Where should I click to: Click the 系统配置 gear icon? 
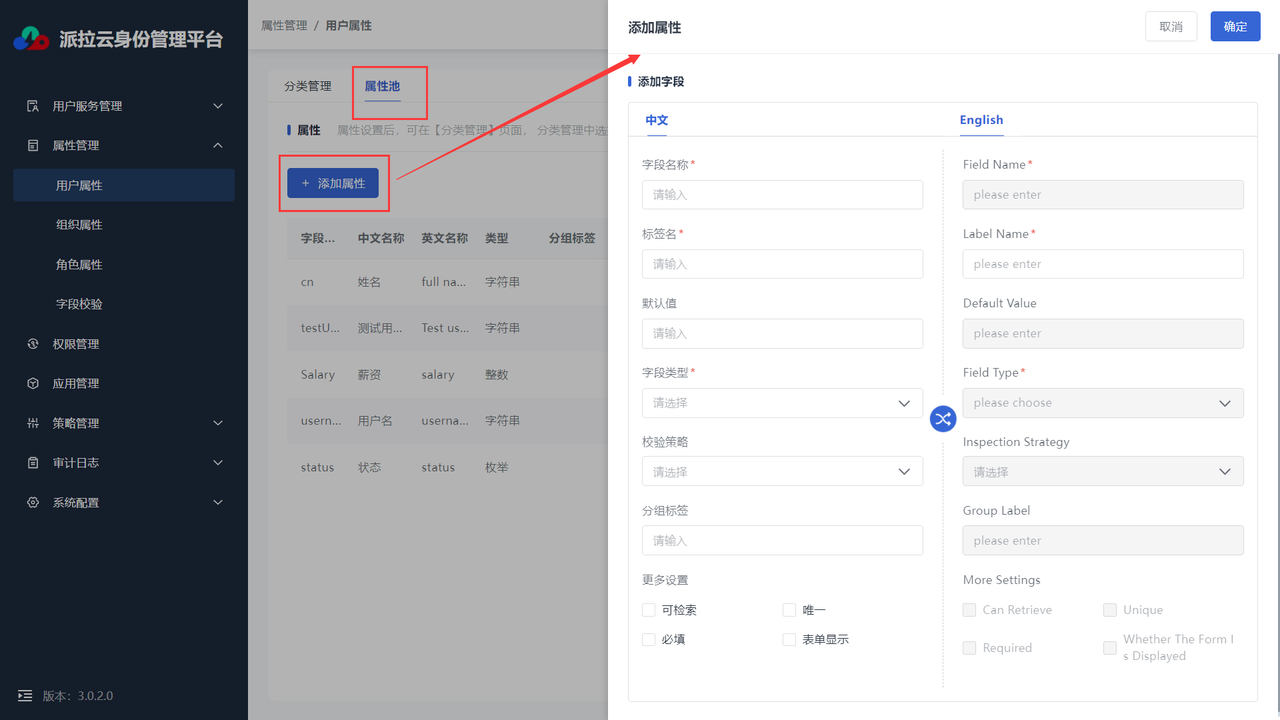tap(33, 502)
